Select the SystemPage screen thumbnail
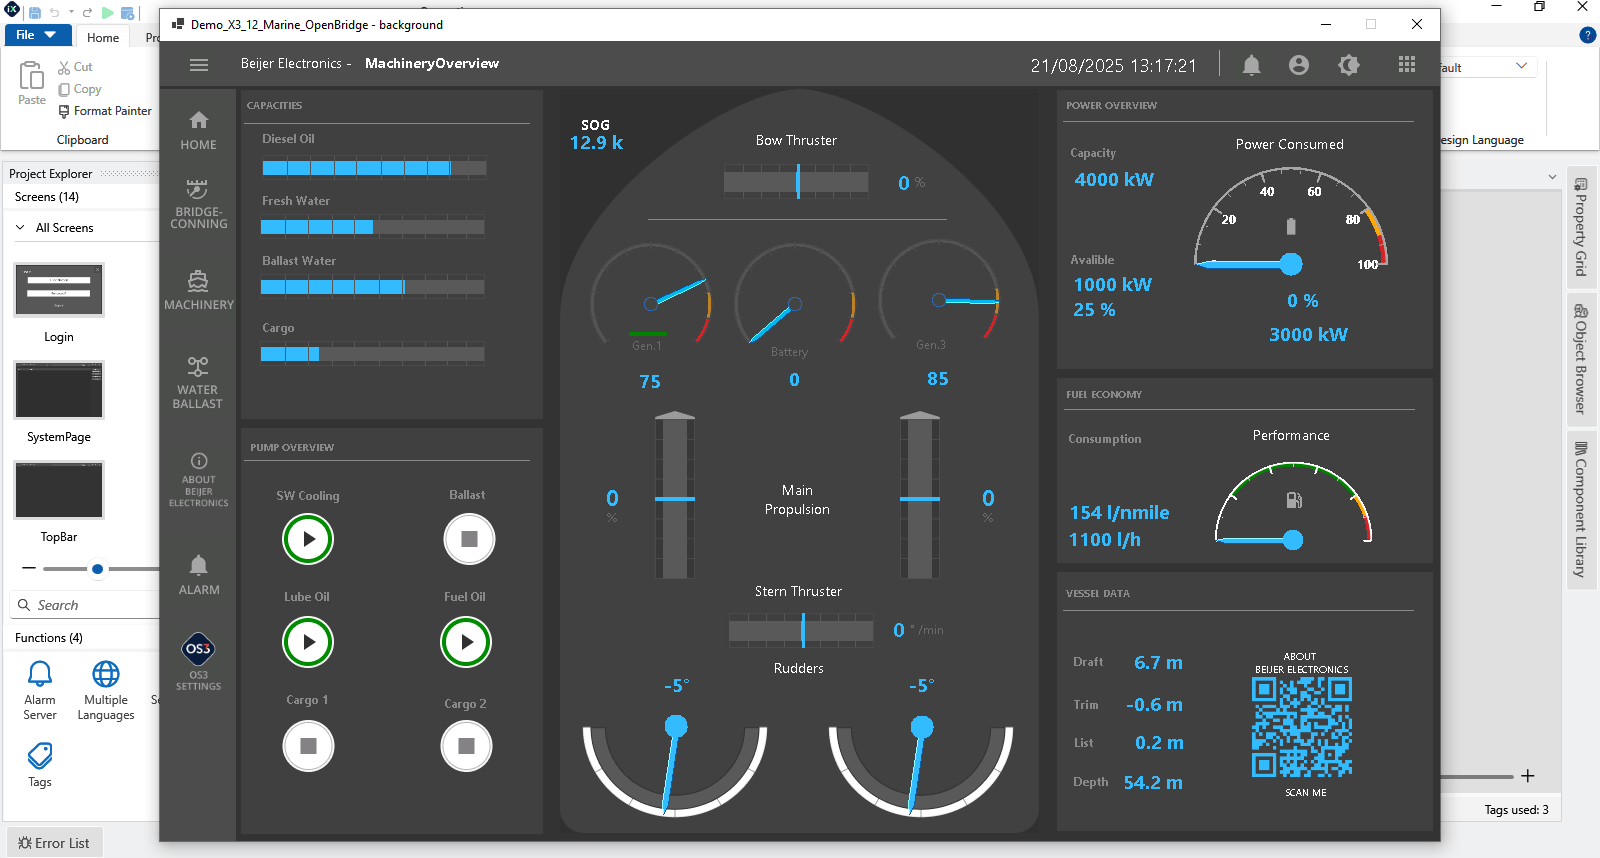The image size is (1600, 858). click(x=59, y=391)
